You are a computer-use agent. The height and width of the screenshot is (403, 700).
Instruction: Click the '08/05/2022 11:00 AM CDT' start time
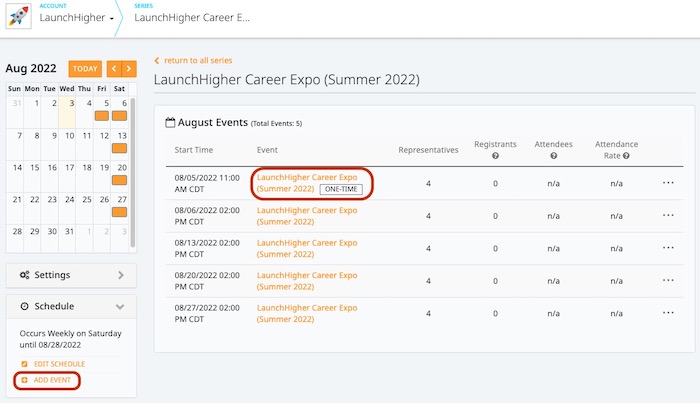(x=207, y=183)
